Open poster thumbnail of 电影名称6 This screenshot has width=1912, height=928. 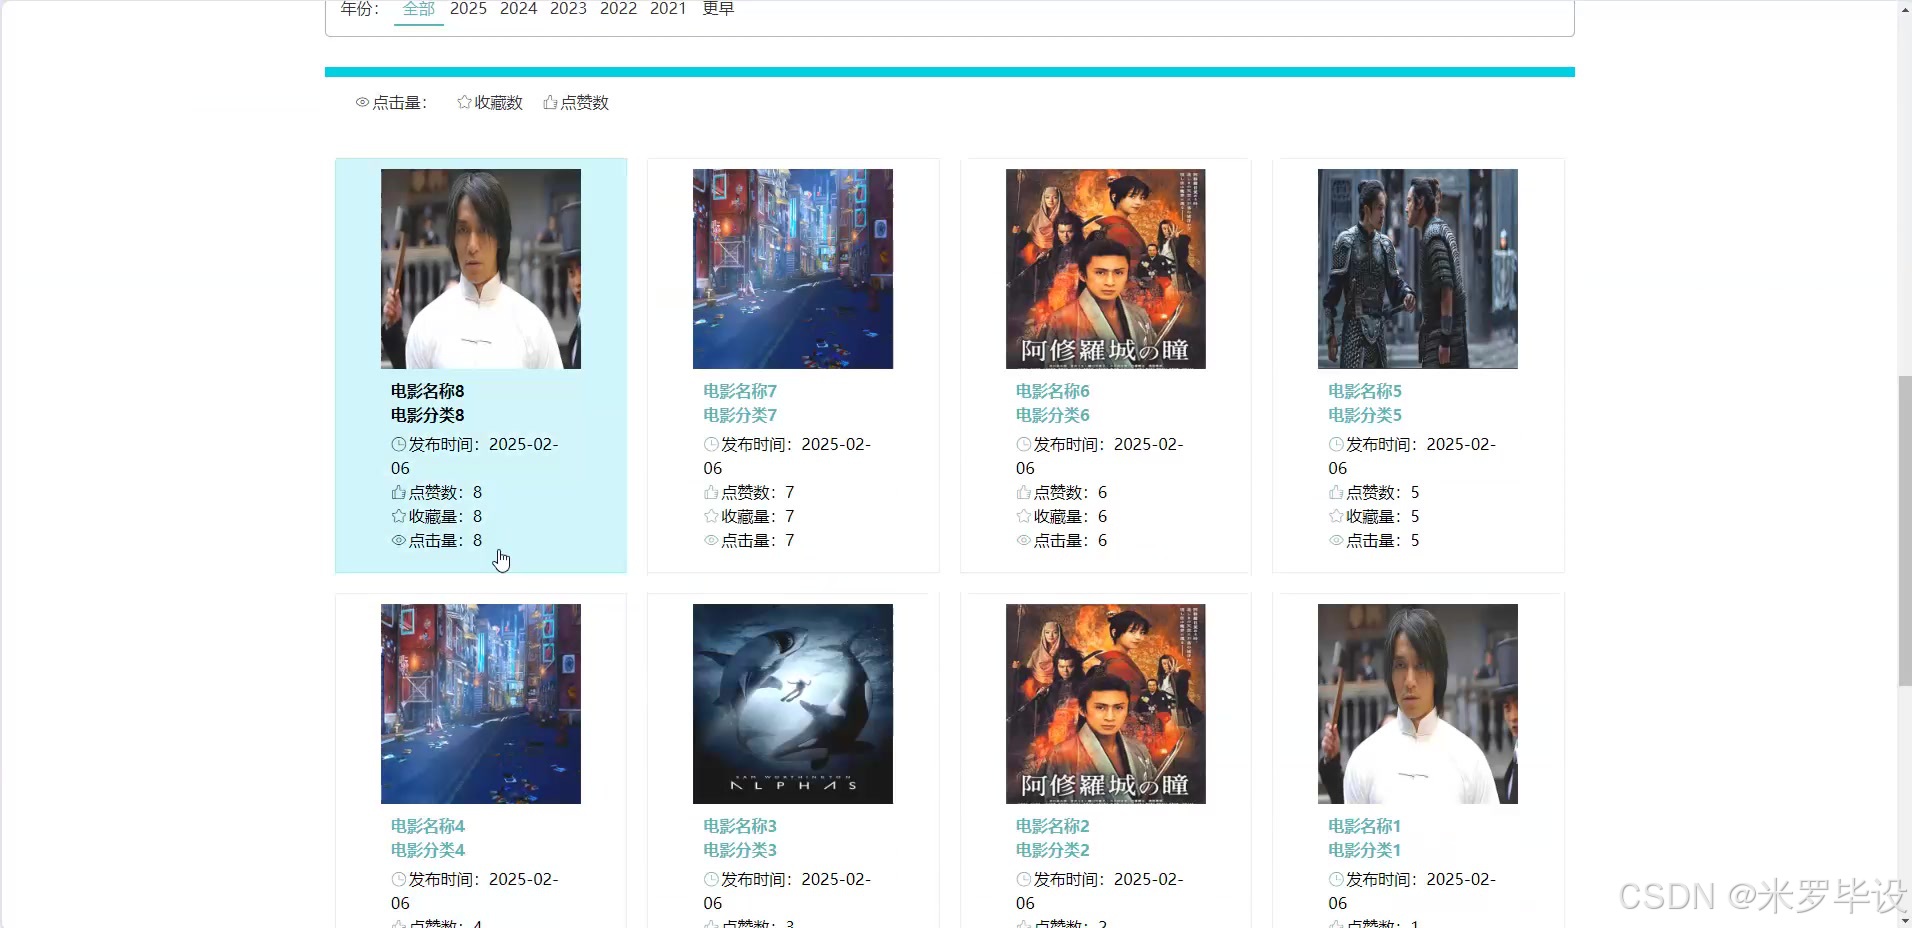pyautogui.click(x=1105, y=269)
